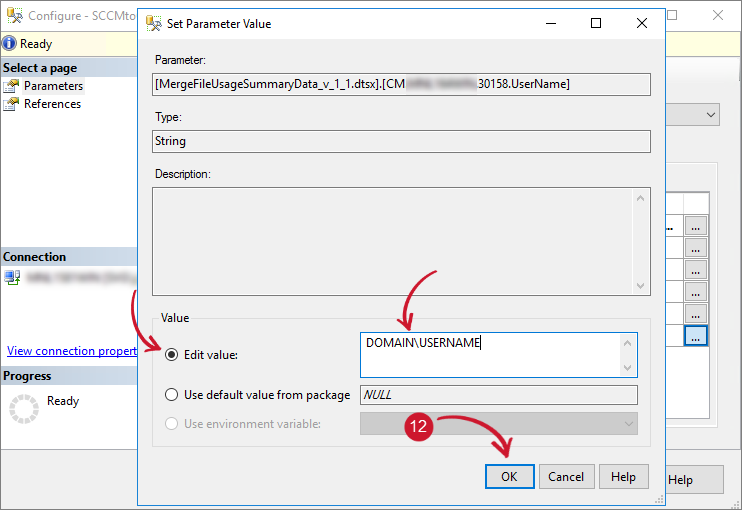Open View connection properties link
The height and width of the screenshot is (510, 742).
pos(72,351)
